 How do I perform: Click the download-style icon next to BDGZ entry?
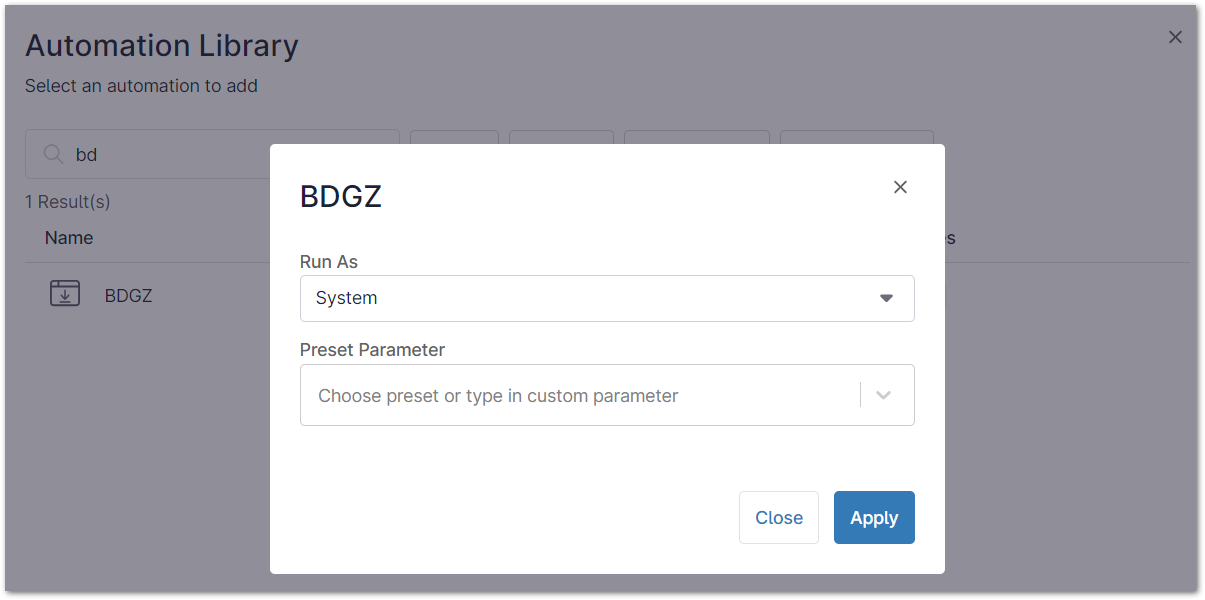pos(64,293)
